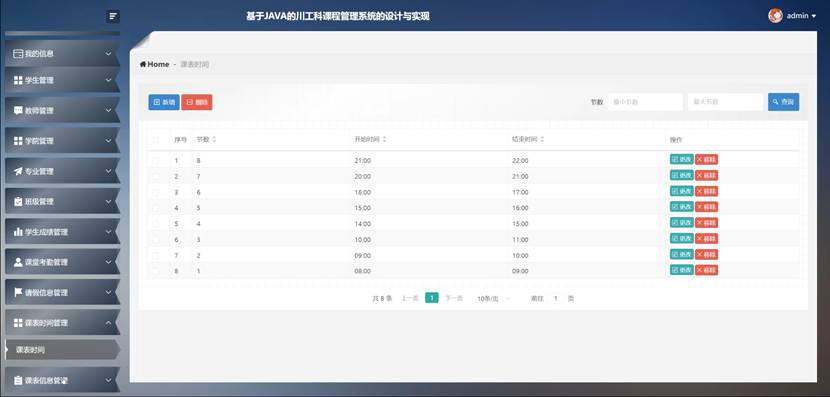
Task: Click the teal edit button for row 5
Action: coord(682,223)
